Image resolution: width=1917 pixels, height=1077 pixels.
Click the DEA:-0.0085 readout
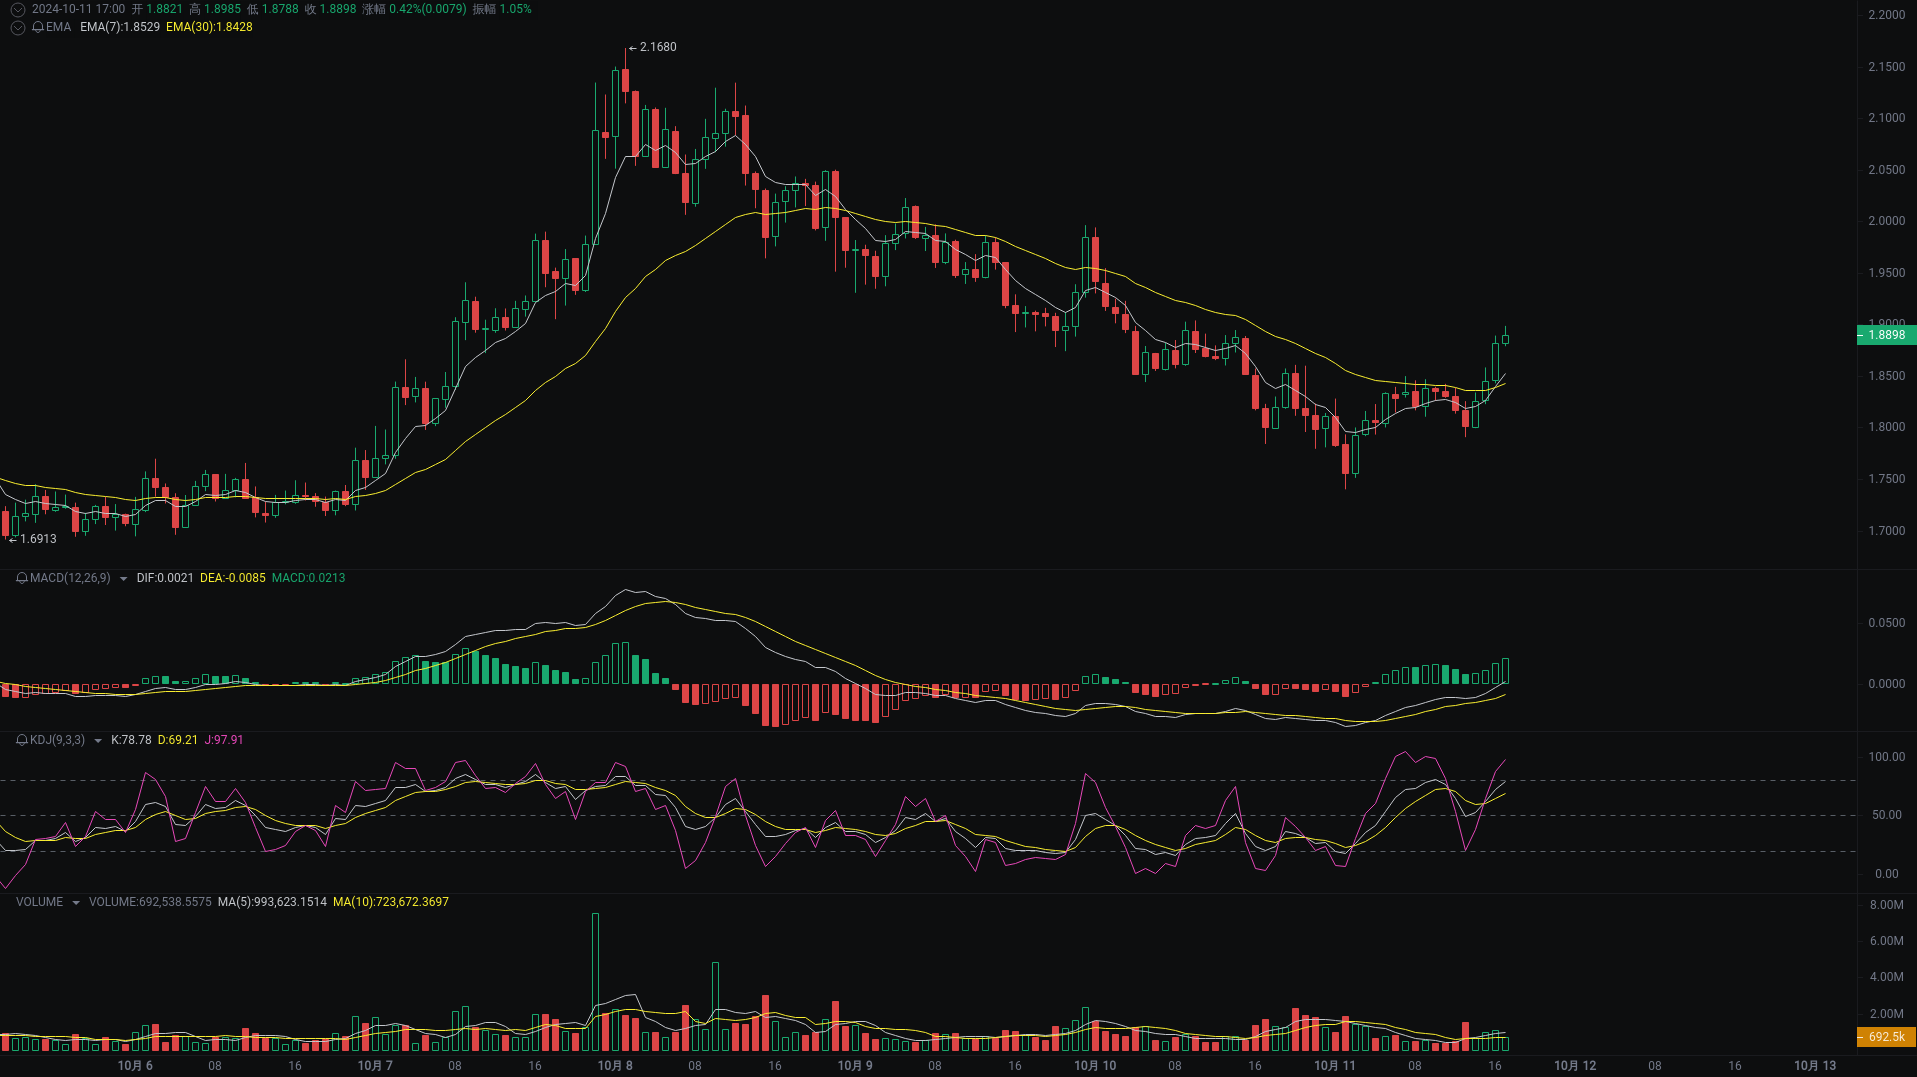[x=233, y=578]
